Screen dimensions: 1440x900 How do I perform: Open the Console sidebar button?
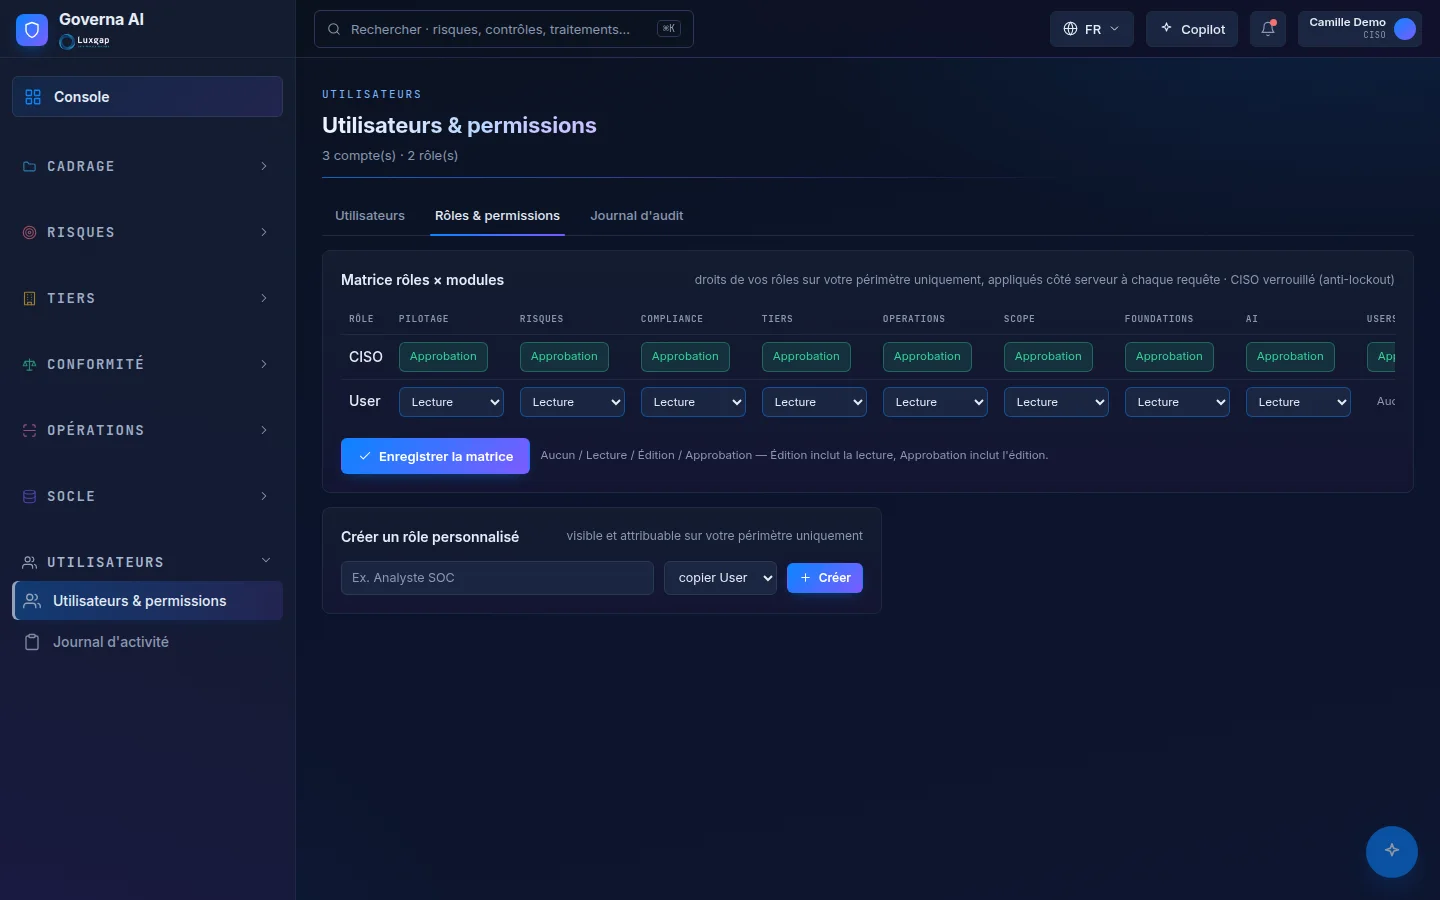tap(148, 97)
